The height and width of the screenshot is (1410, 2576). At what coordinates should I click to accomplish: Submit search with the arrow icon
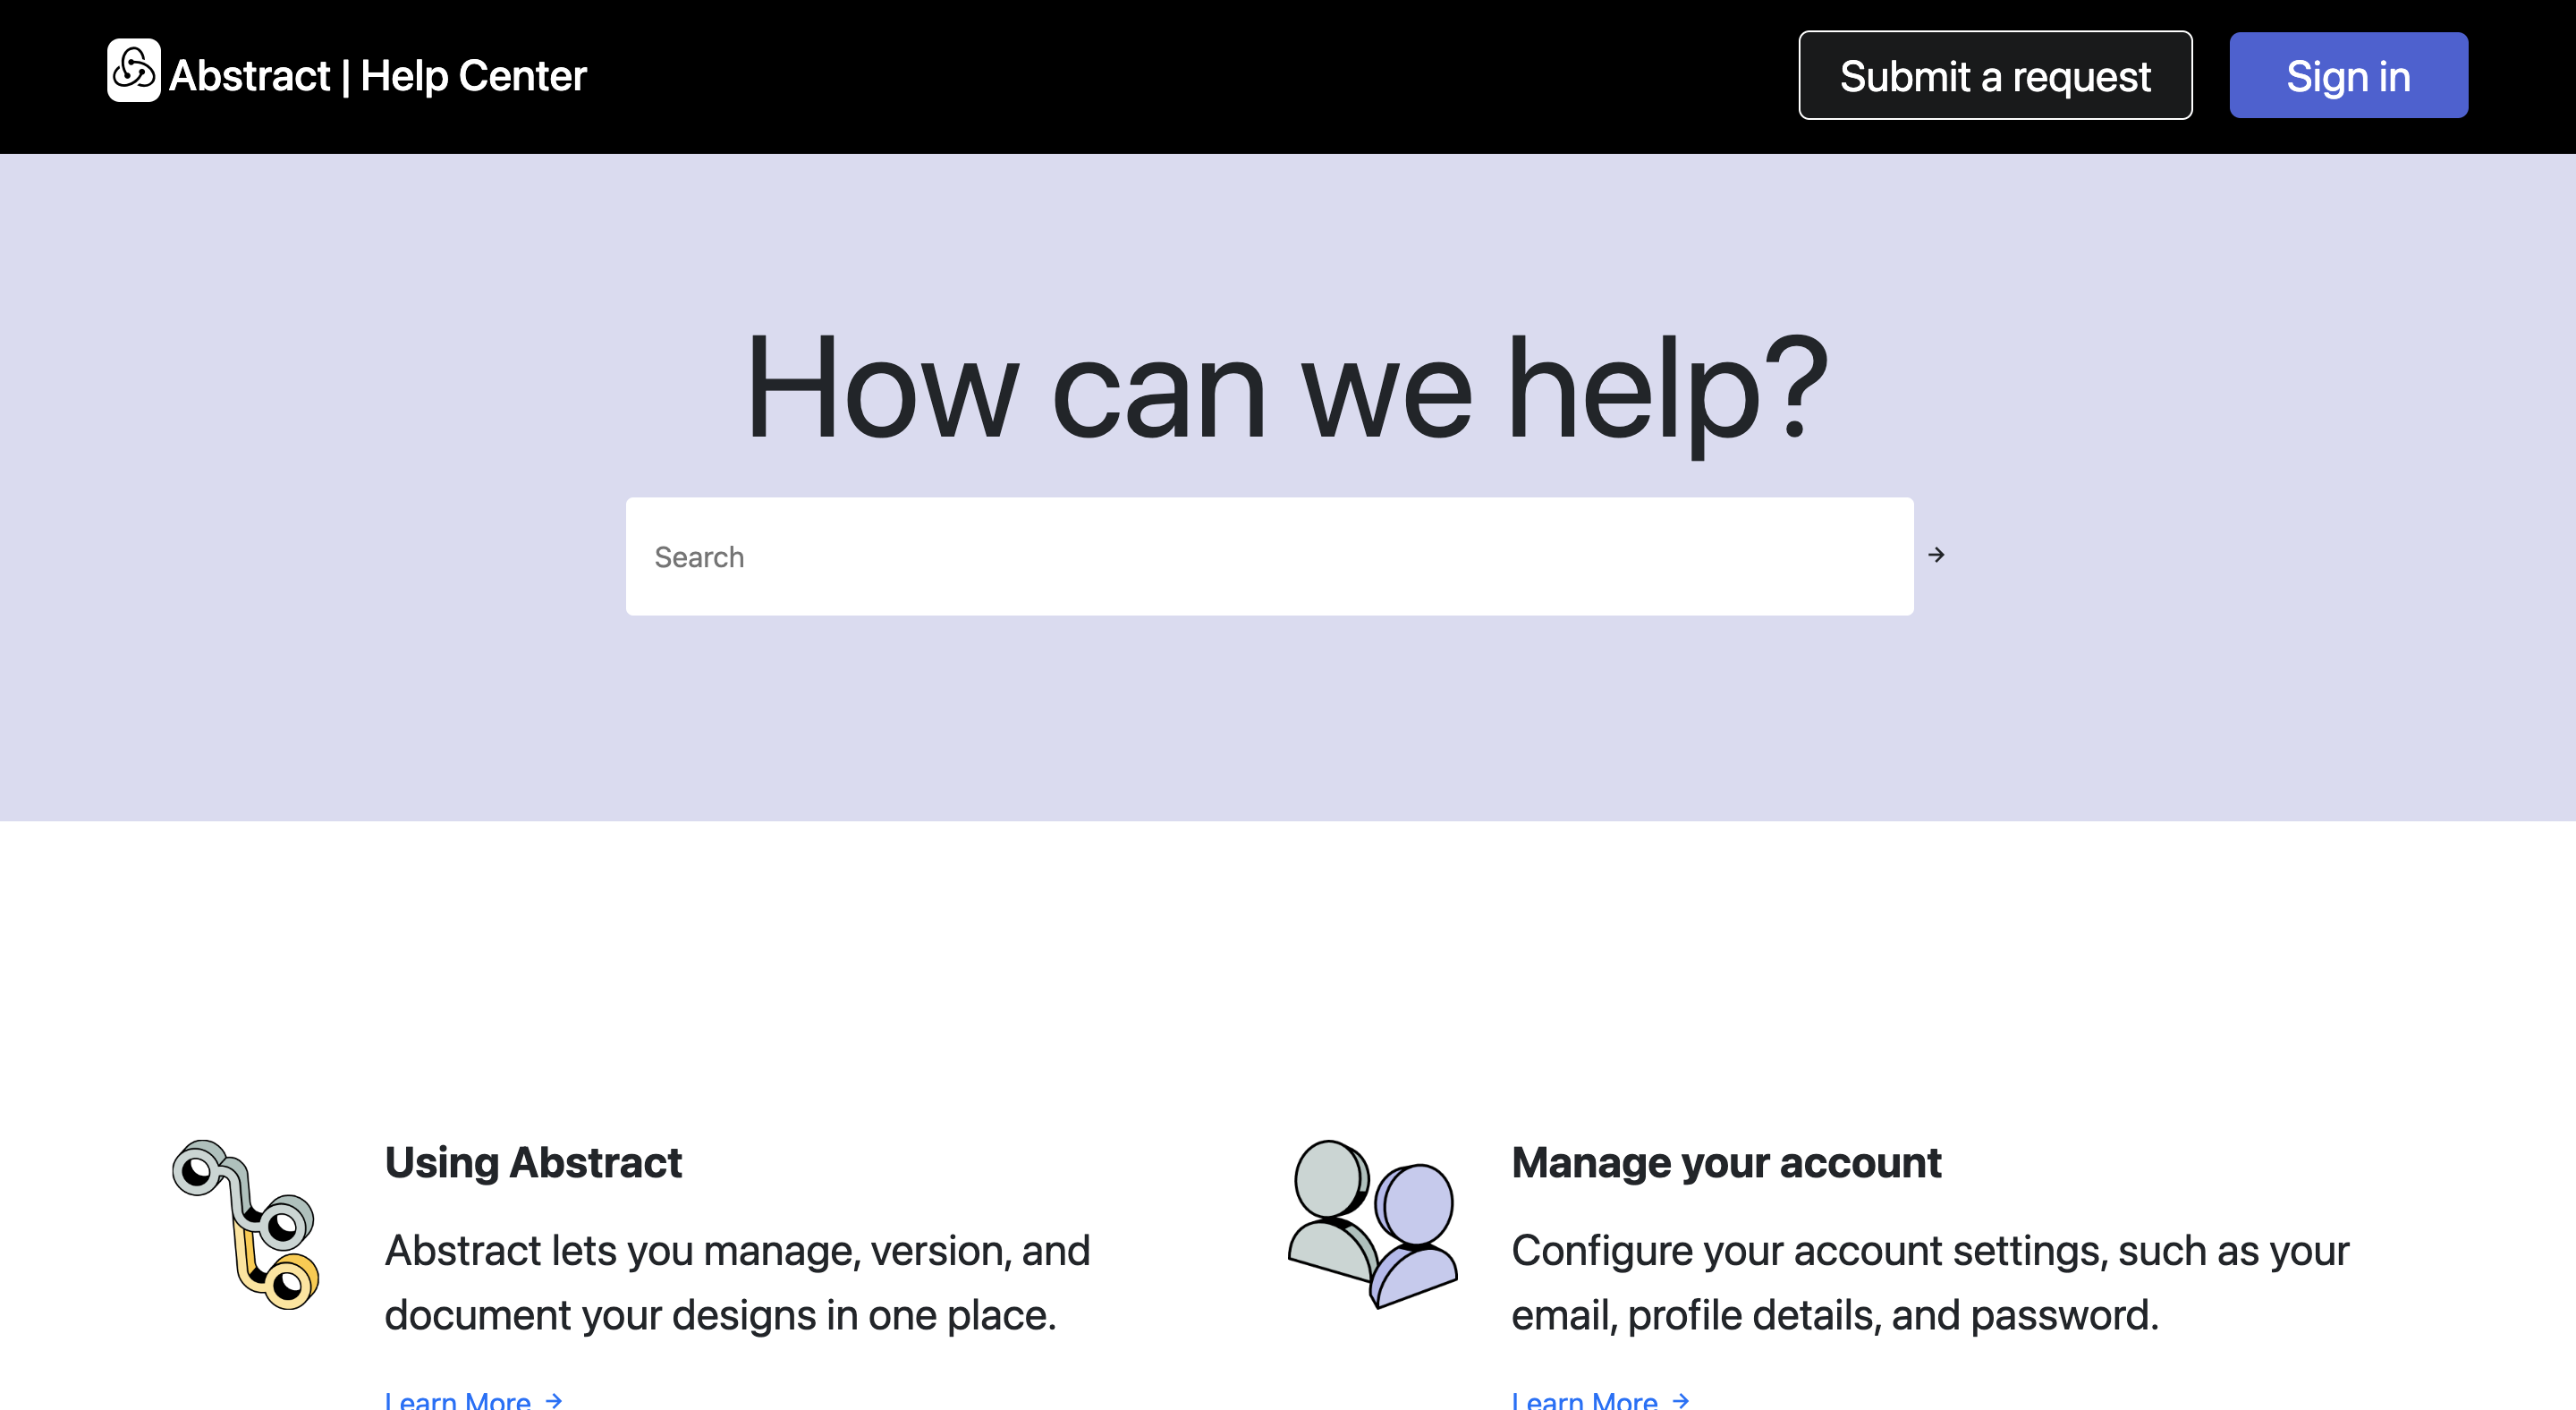coord(1936,555)
